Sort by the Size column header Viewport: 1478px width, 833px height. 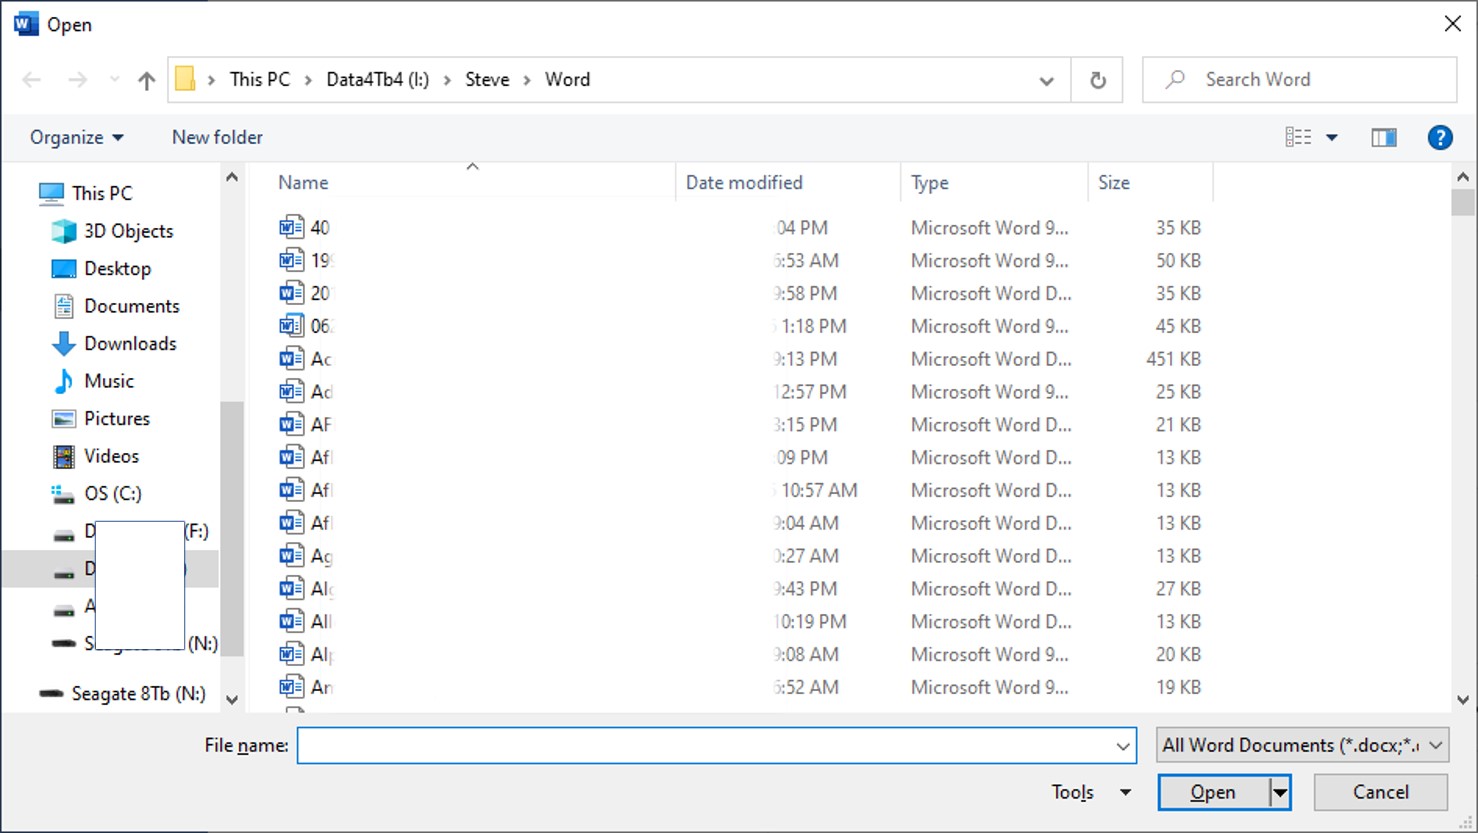[1114, 183]
